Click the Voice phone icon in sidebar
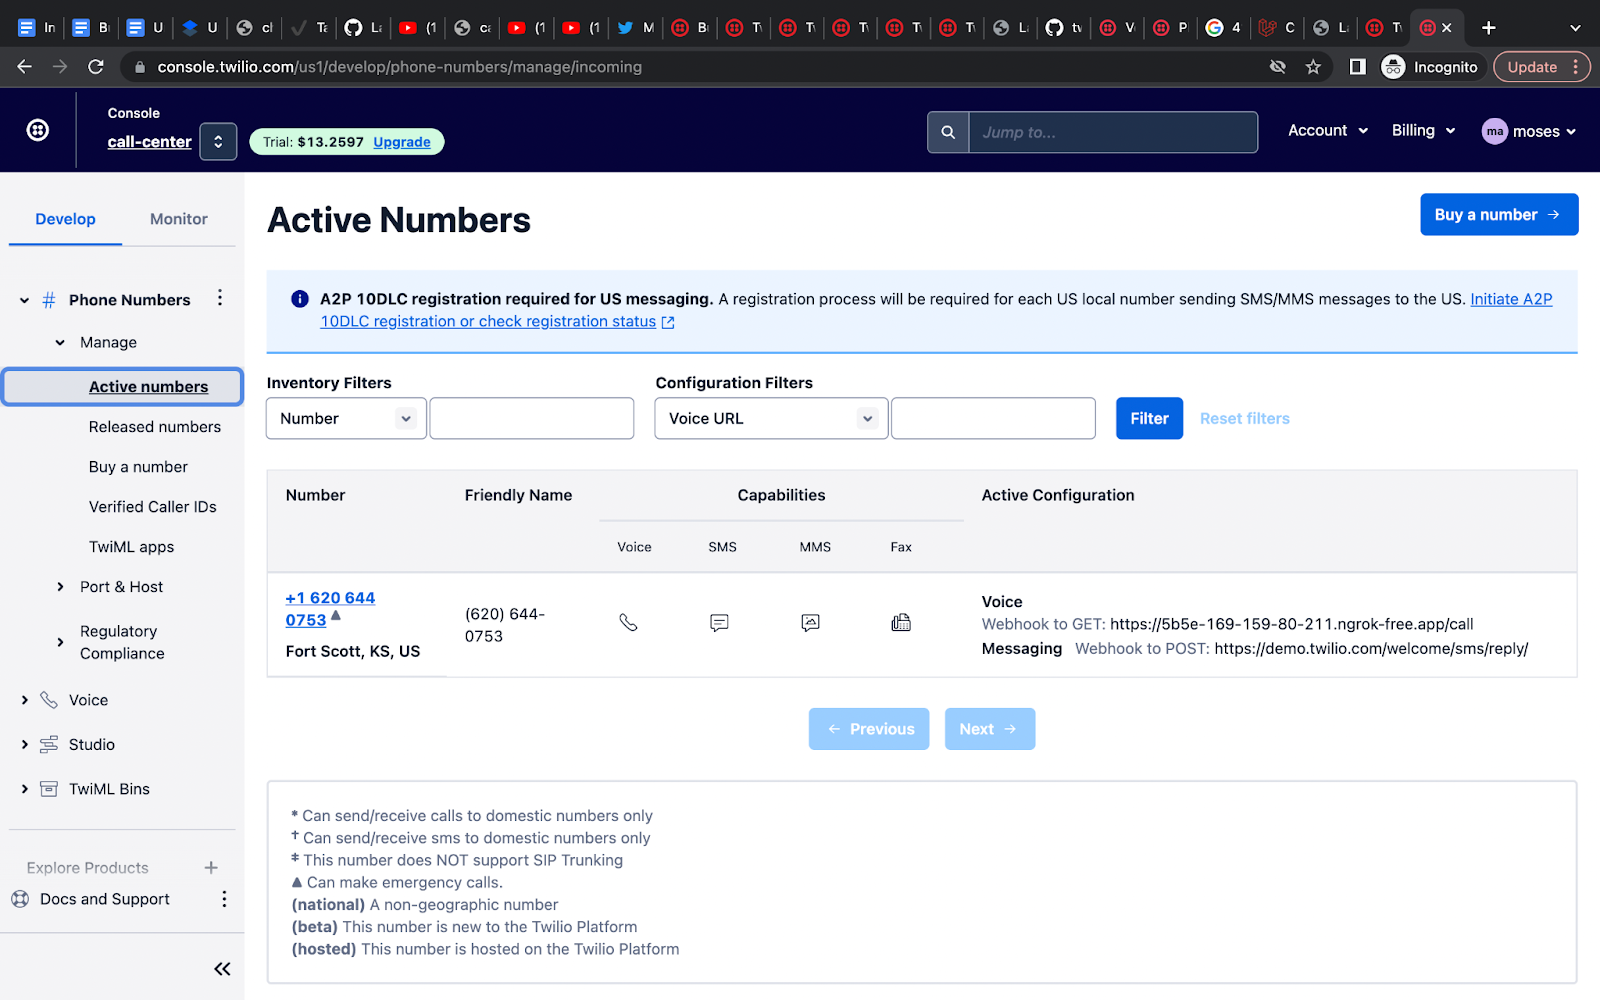The image size is (1600, 1000). (x=49, y=700)
